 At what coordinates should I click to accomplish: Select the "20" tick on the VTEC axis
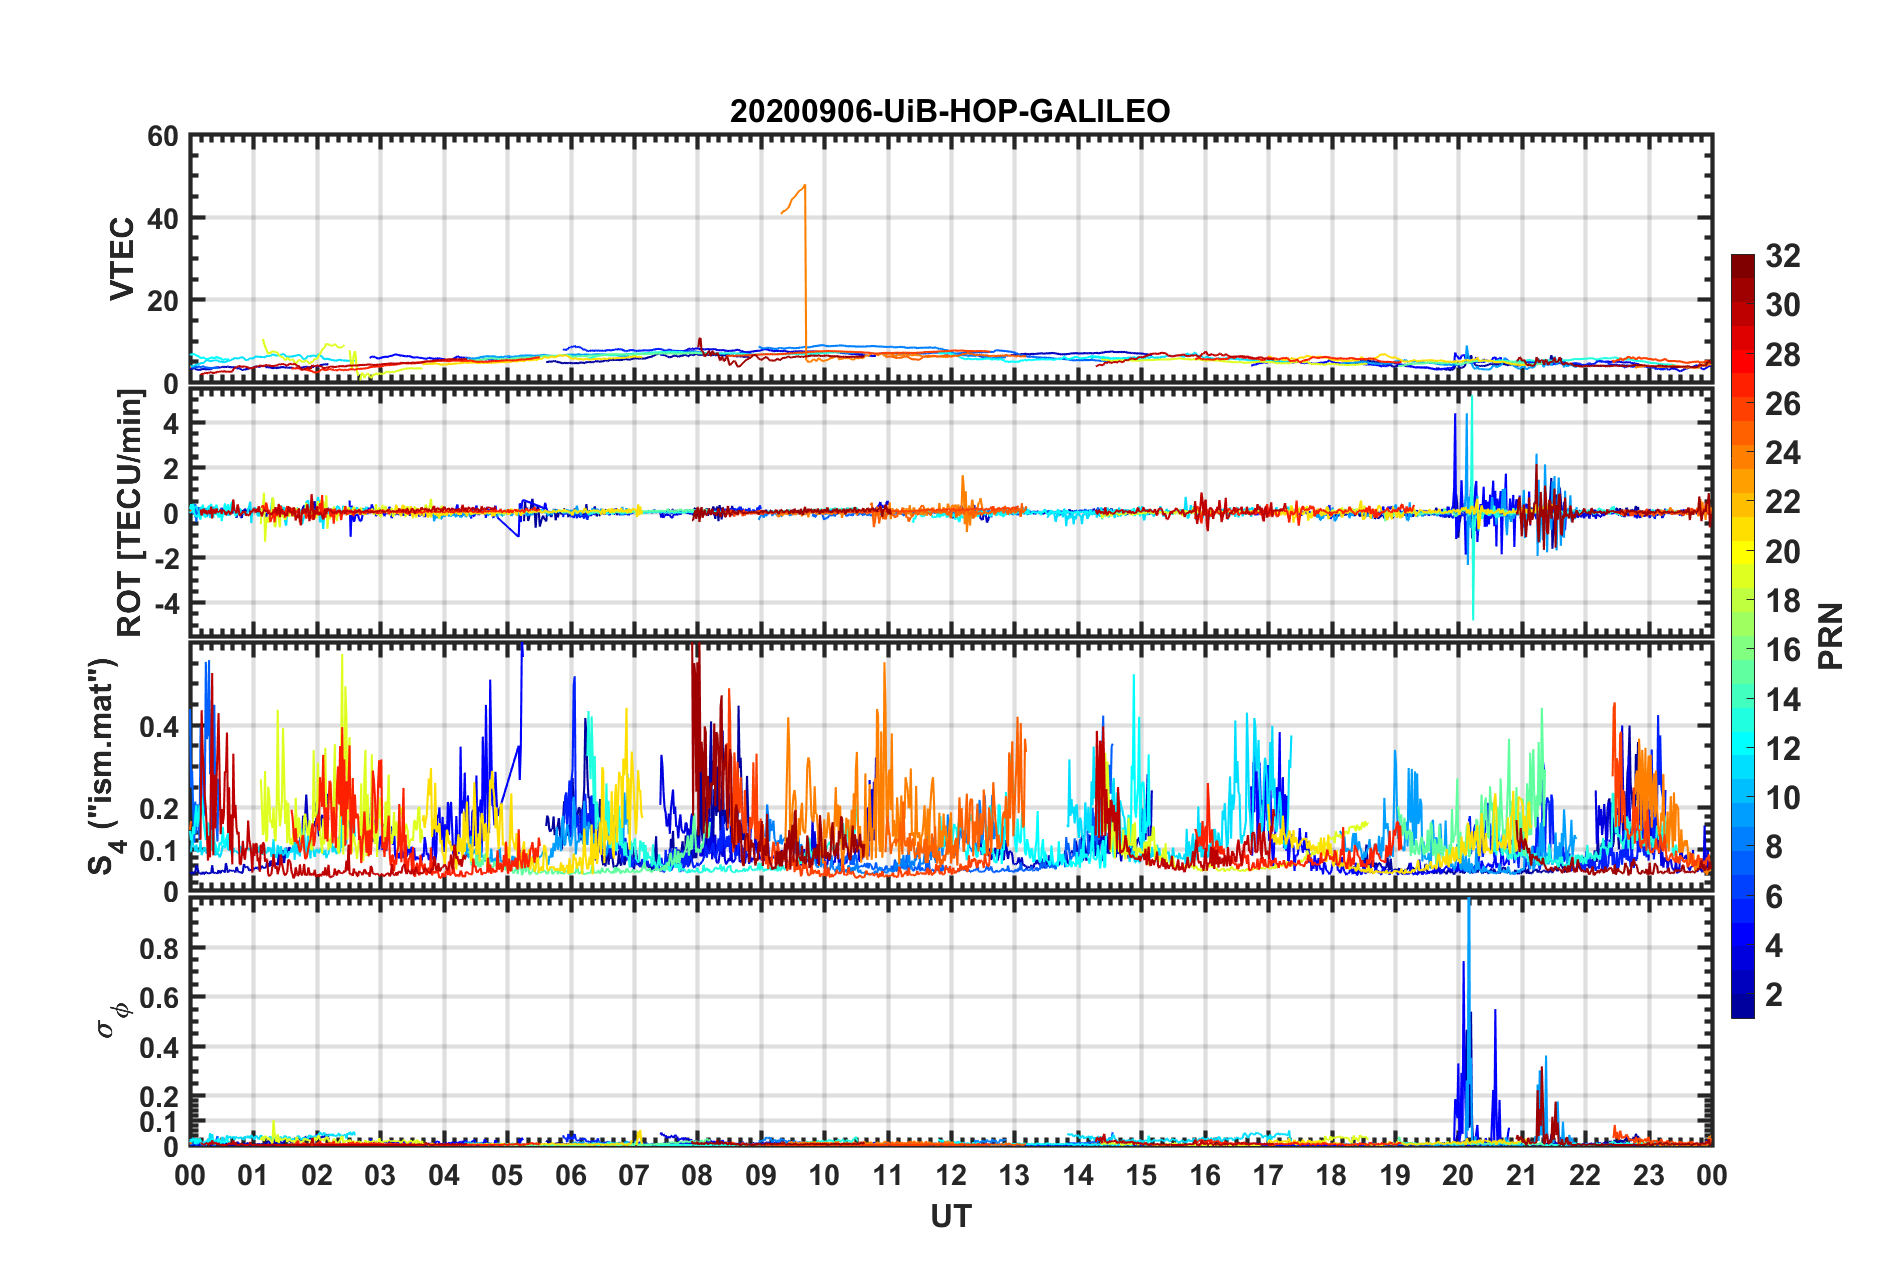[163, 300]
